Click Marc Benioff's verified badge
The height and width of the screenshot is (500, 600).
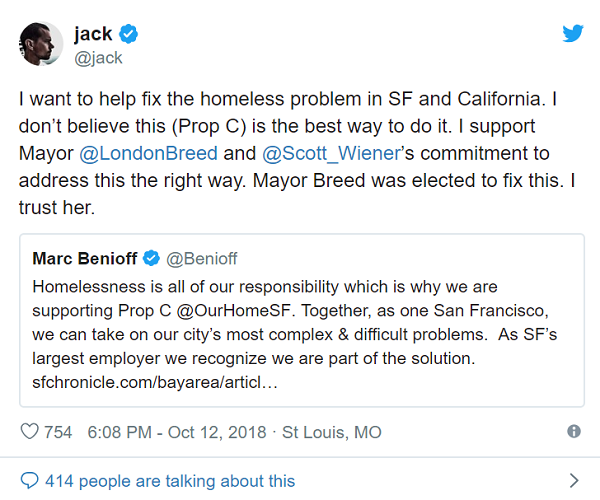pyautogui.click(x=151, y=259)
